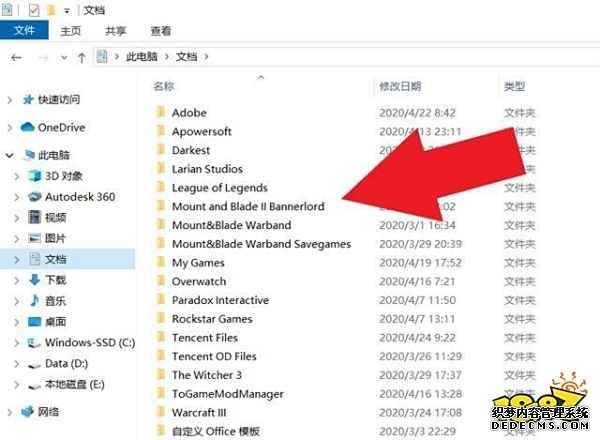Click the 2020/4/22 8:42 date cell

point(417,112)
